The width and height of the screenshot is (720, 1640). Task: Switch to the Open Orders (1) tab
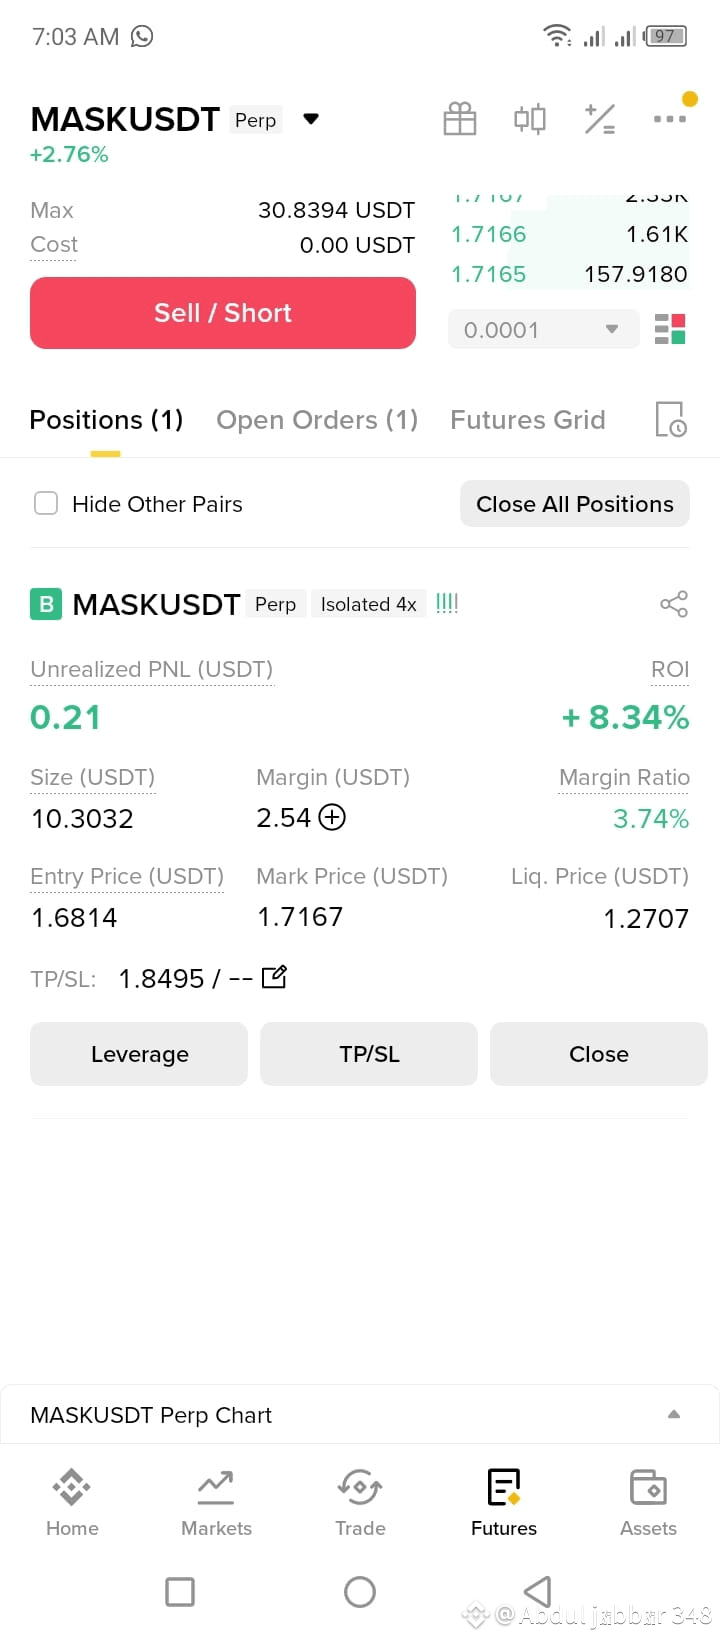click(317, 420)
